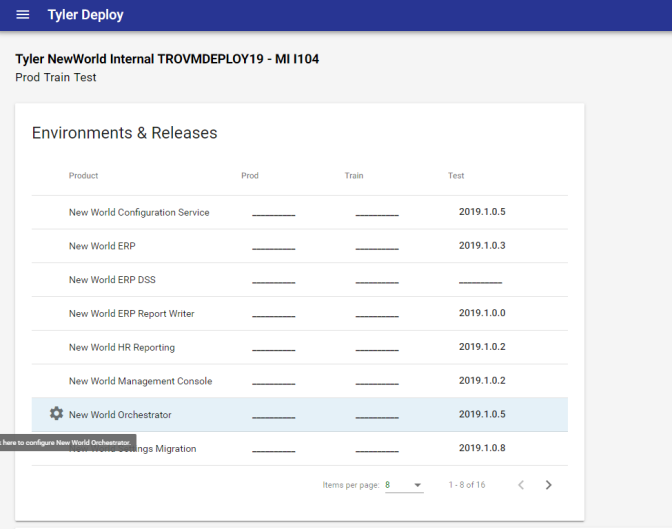Click the gear icon for New World Orchestrator

click(x=56, y=414)
